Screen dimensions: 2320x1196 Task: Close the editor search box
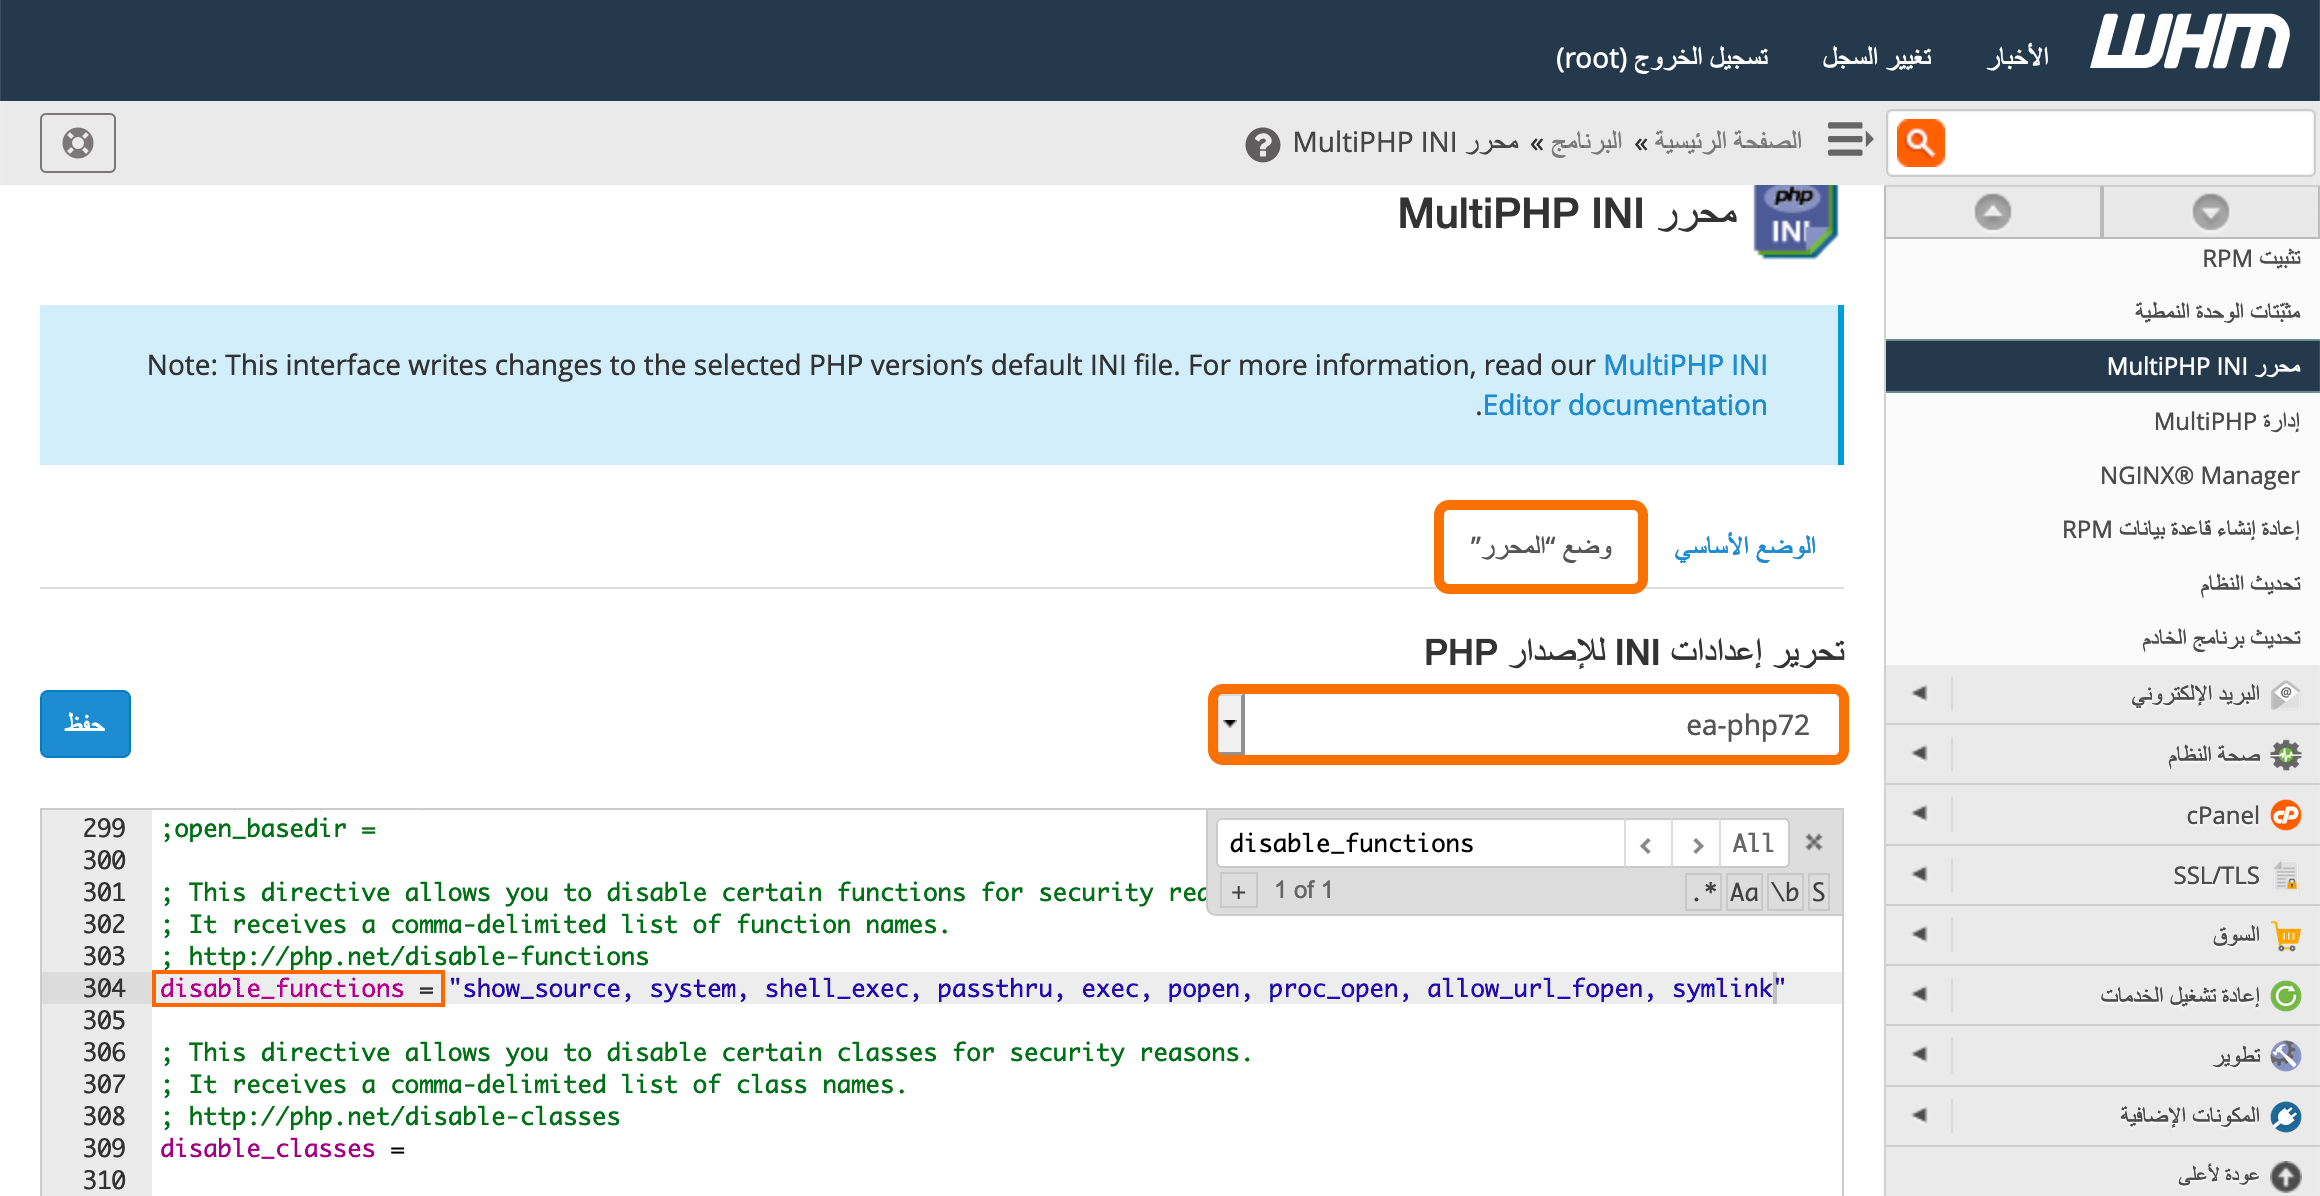click(x=1814, y=843)
